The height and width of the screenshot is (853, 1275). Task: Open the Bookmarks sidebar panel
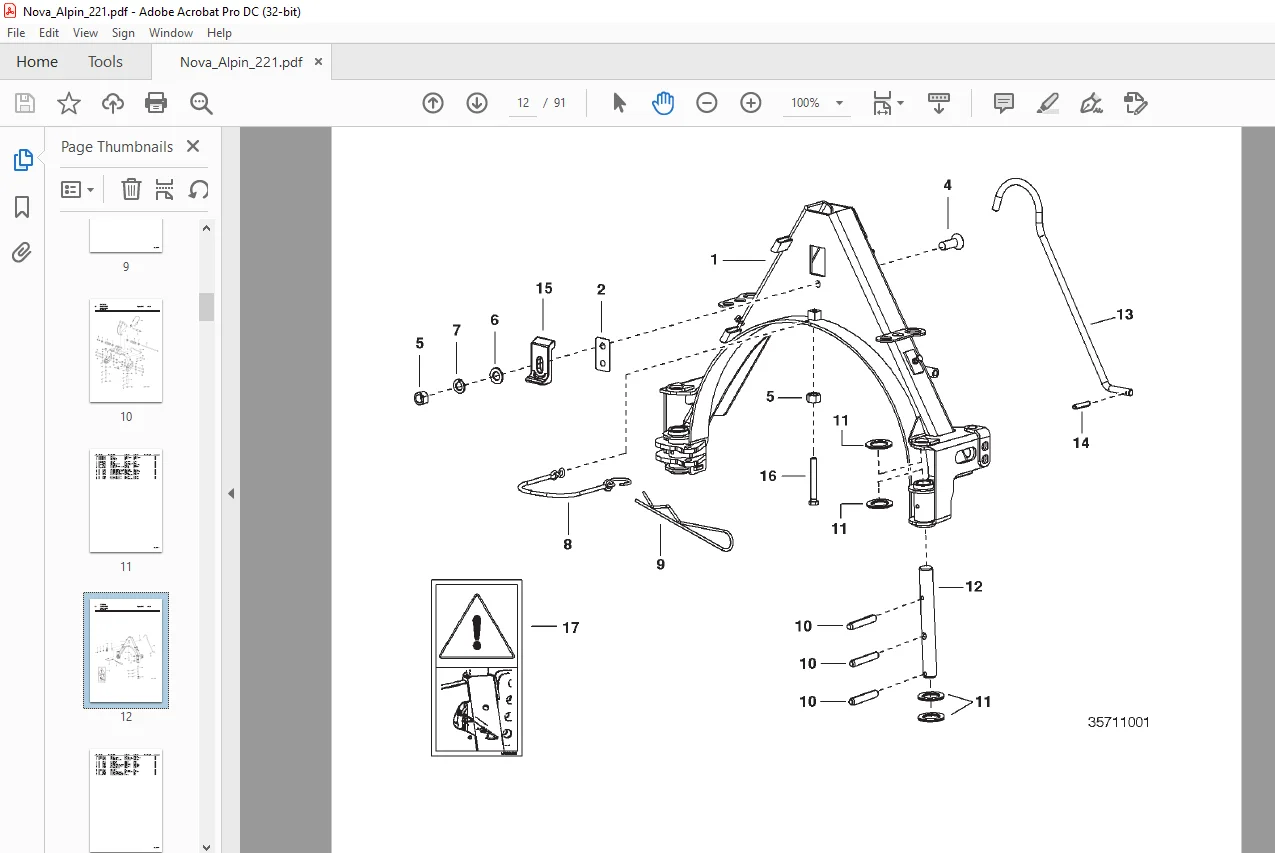pos(22,207)
